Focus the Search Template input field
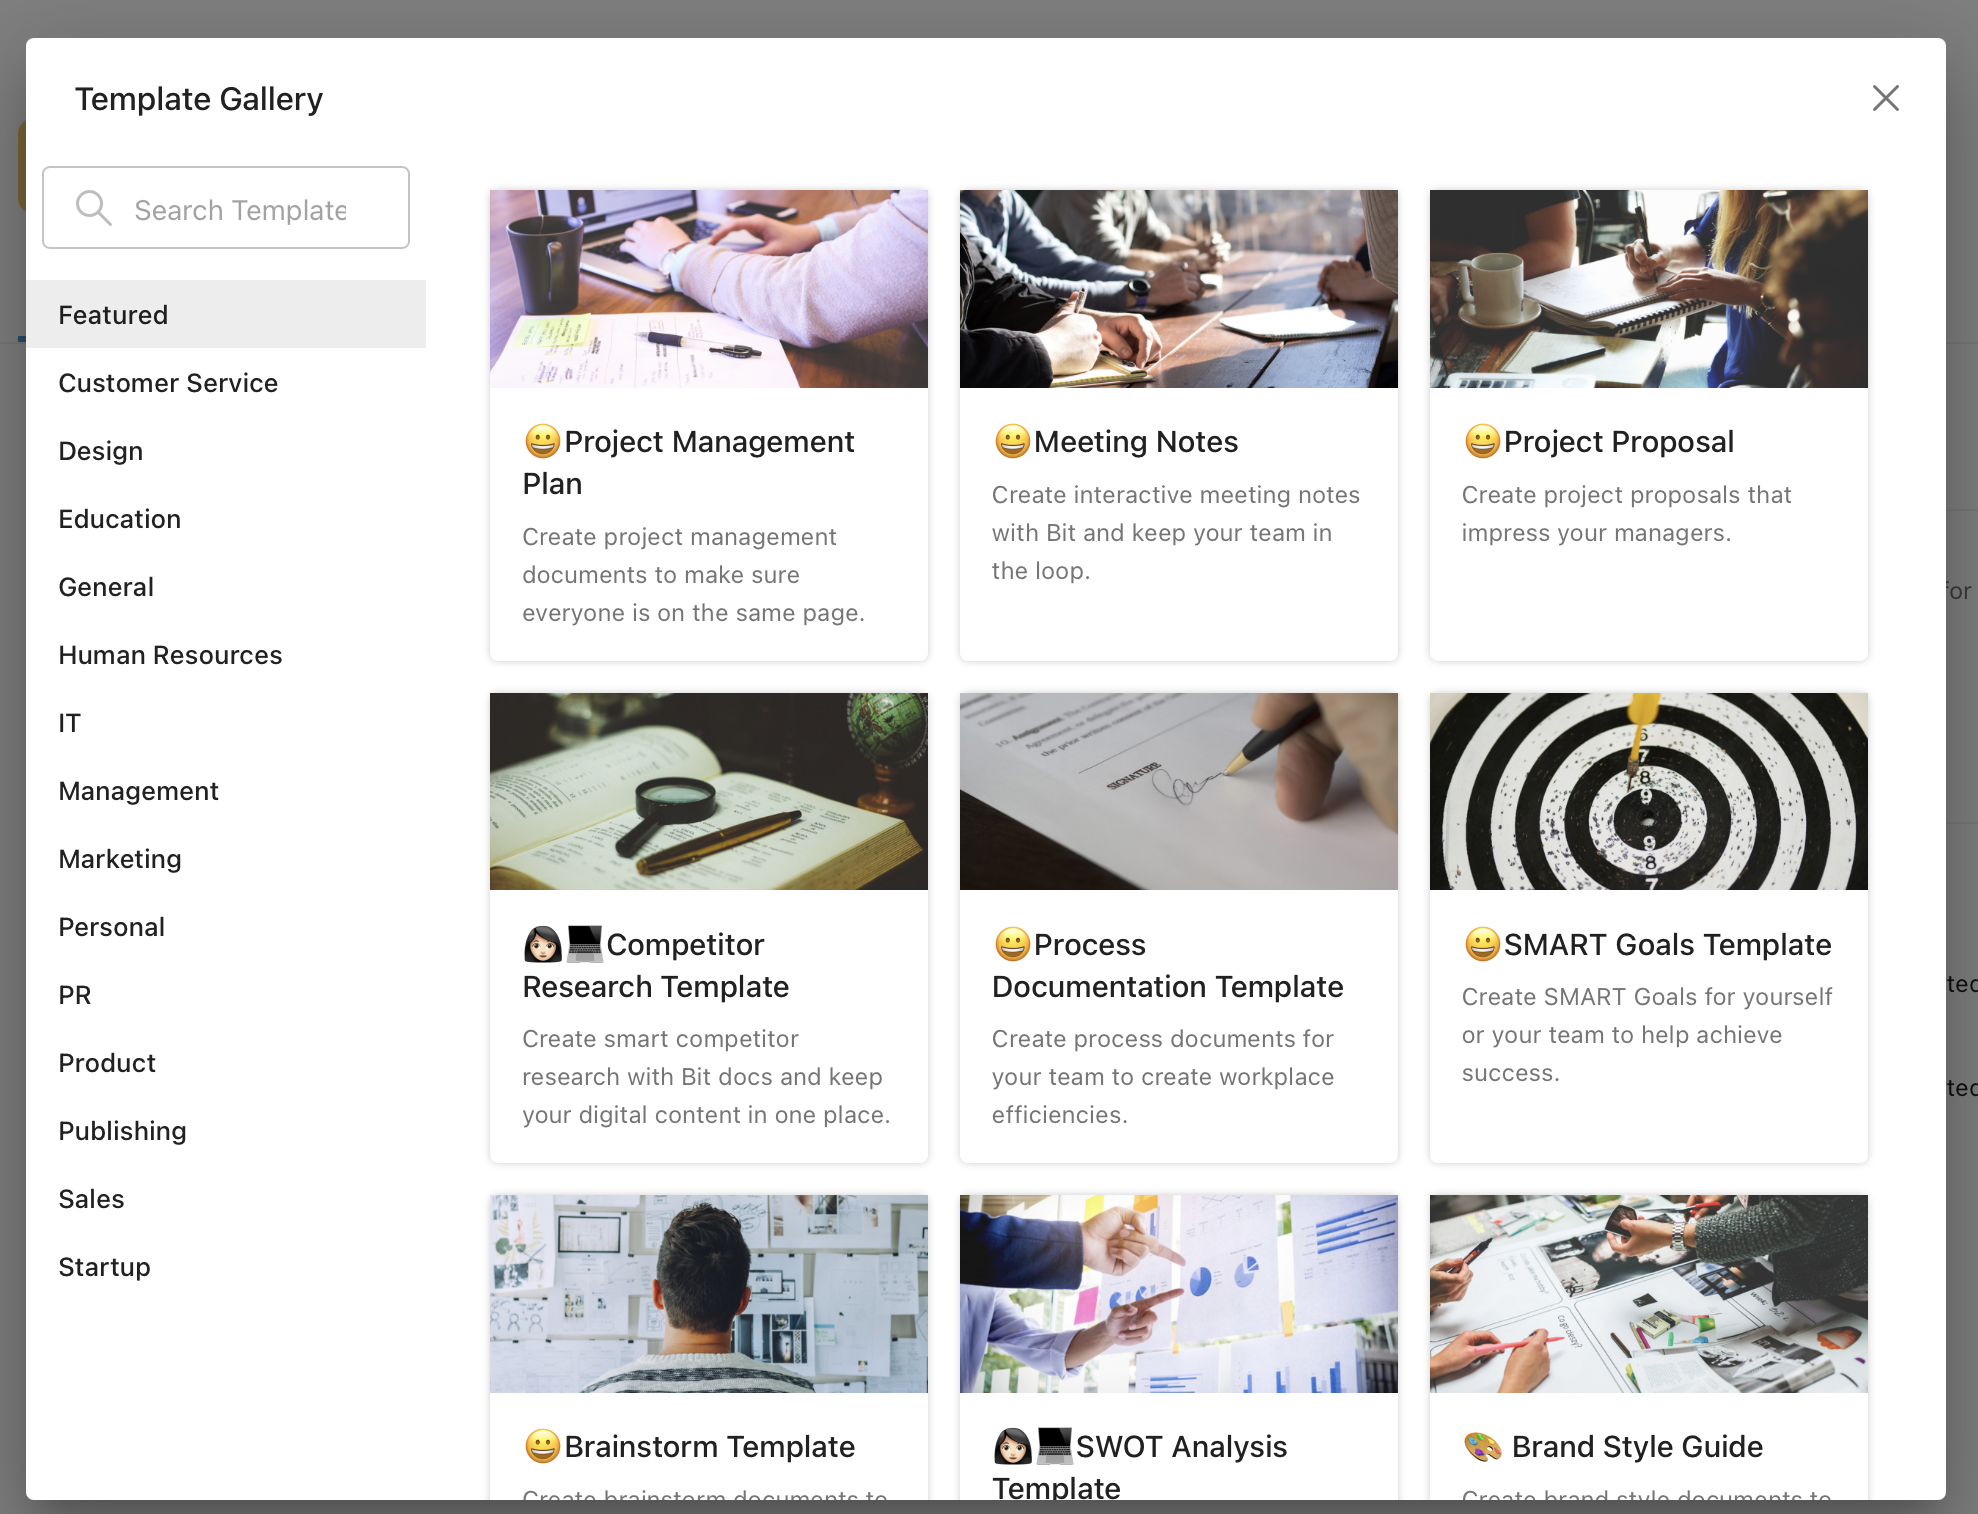The image size is (1978, 1514). 226,208
